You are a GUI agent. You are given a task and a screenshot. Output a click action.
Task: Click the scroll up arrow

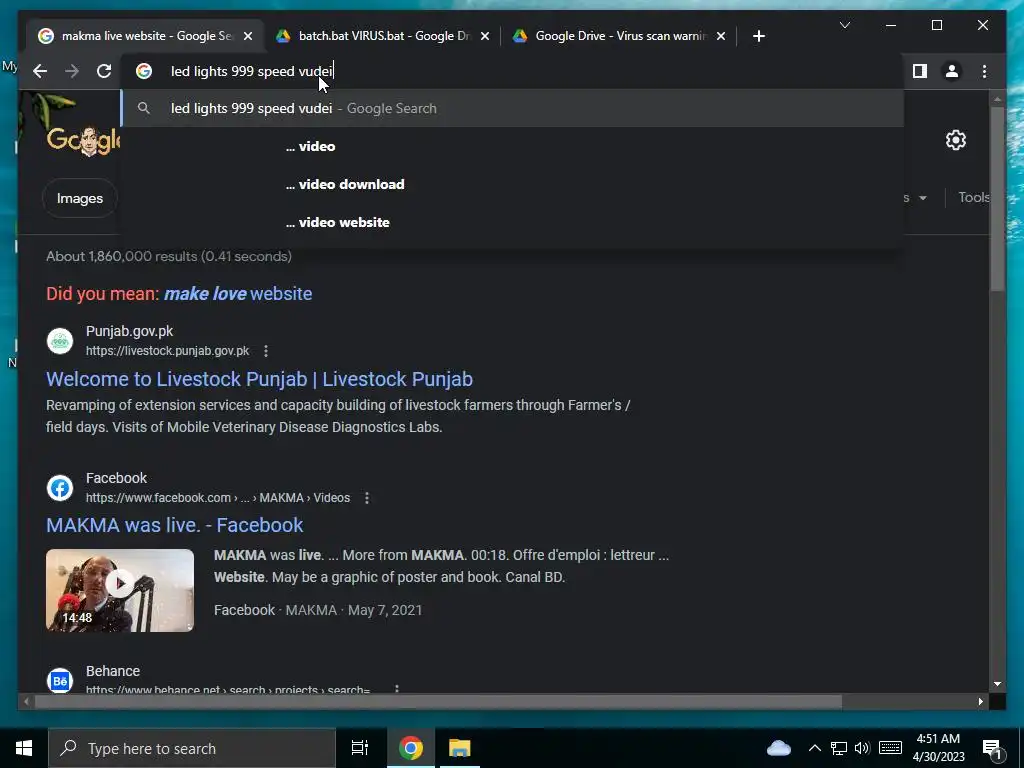click(x=997, y=99)
